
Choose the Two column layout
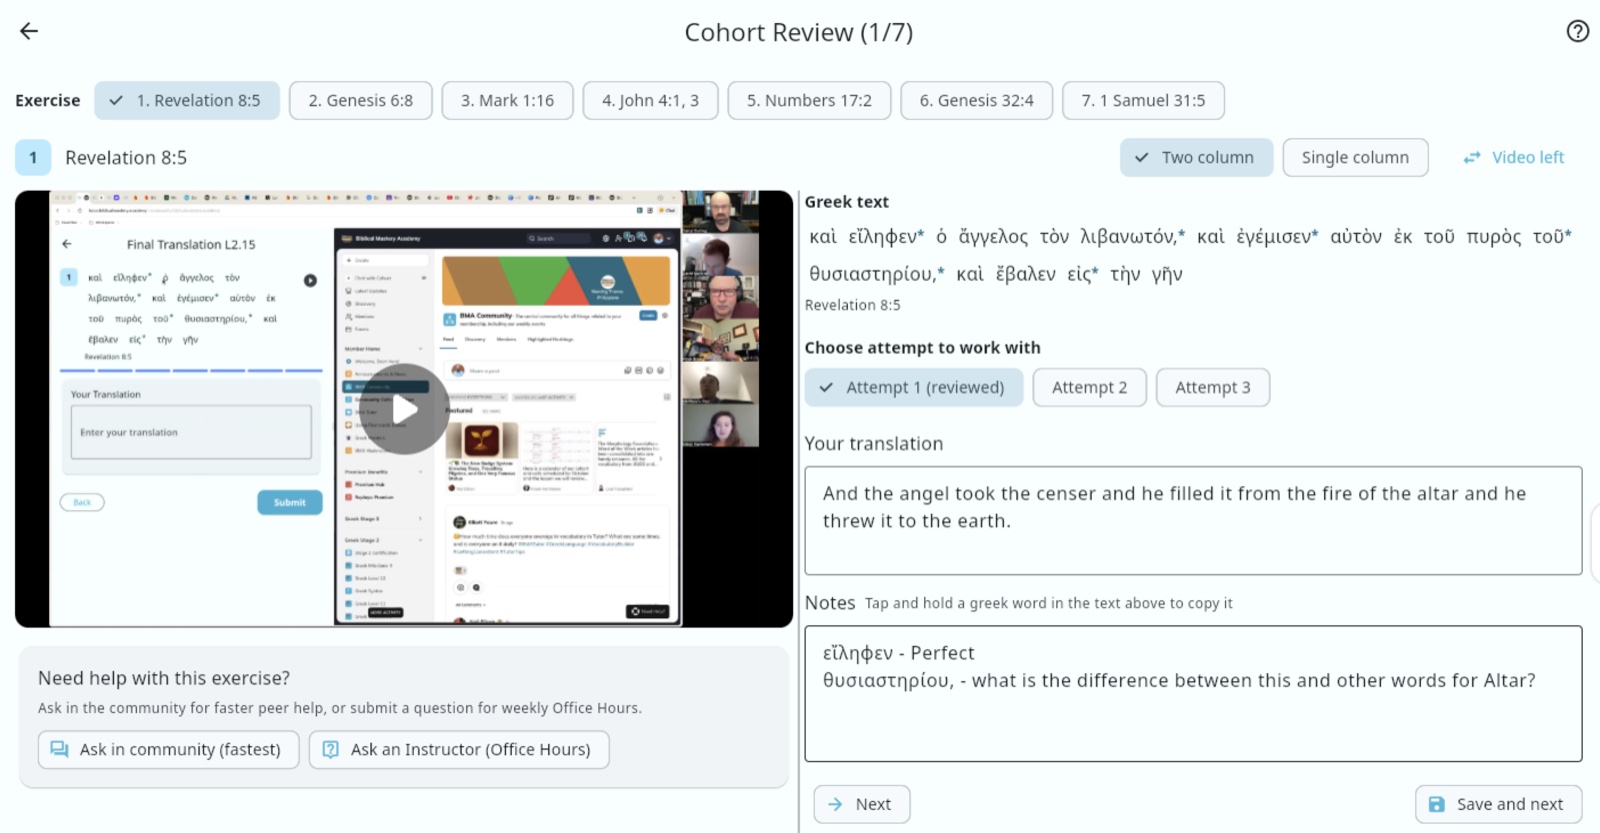tap(1196, 158)
